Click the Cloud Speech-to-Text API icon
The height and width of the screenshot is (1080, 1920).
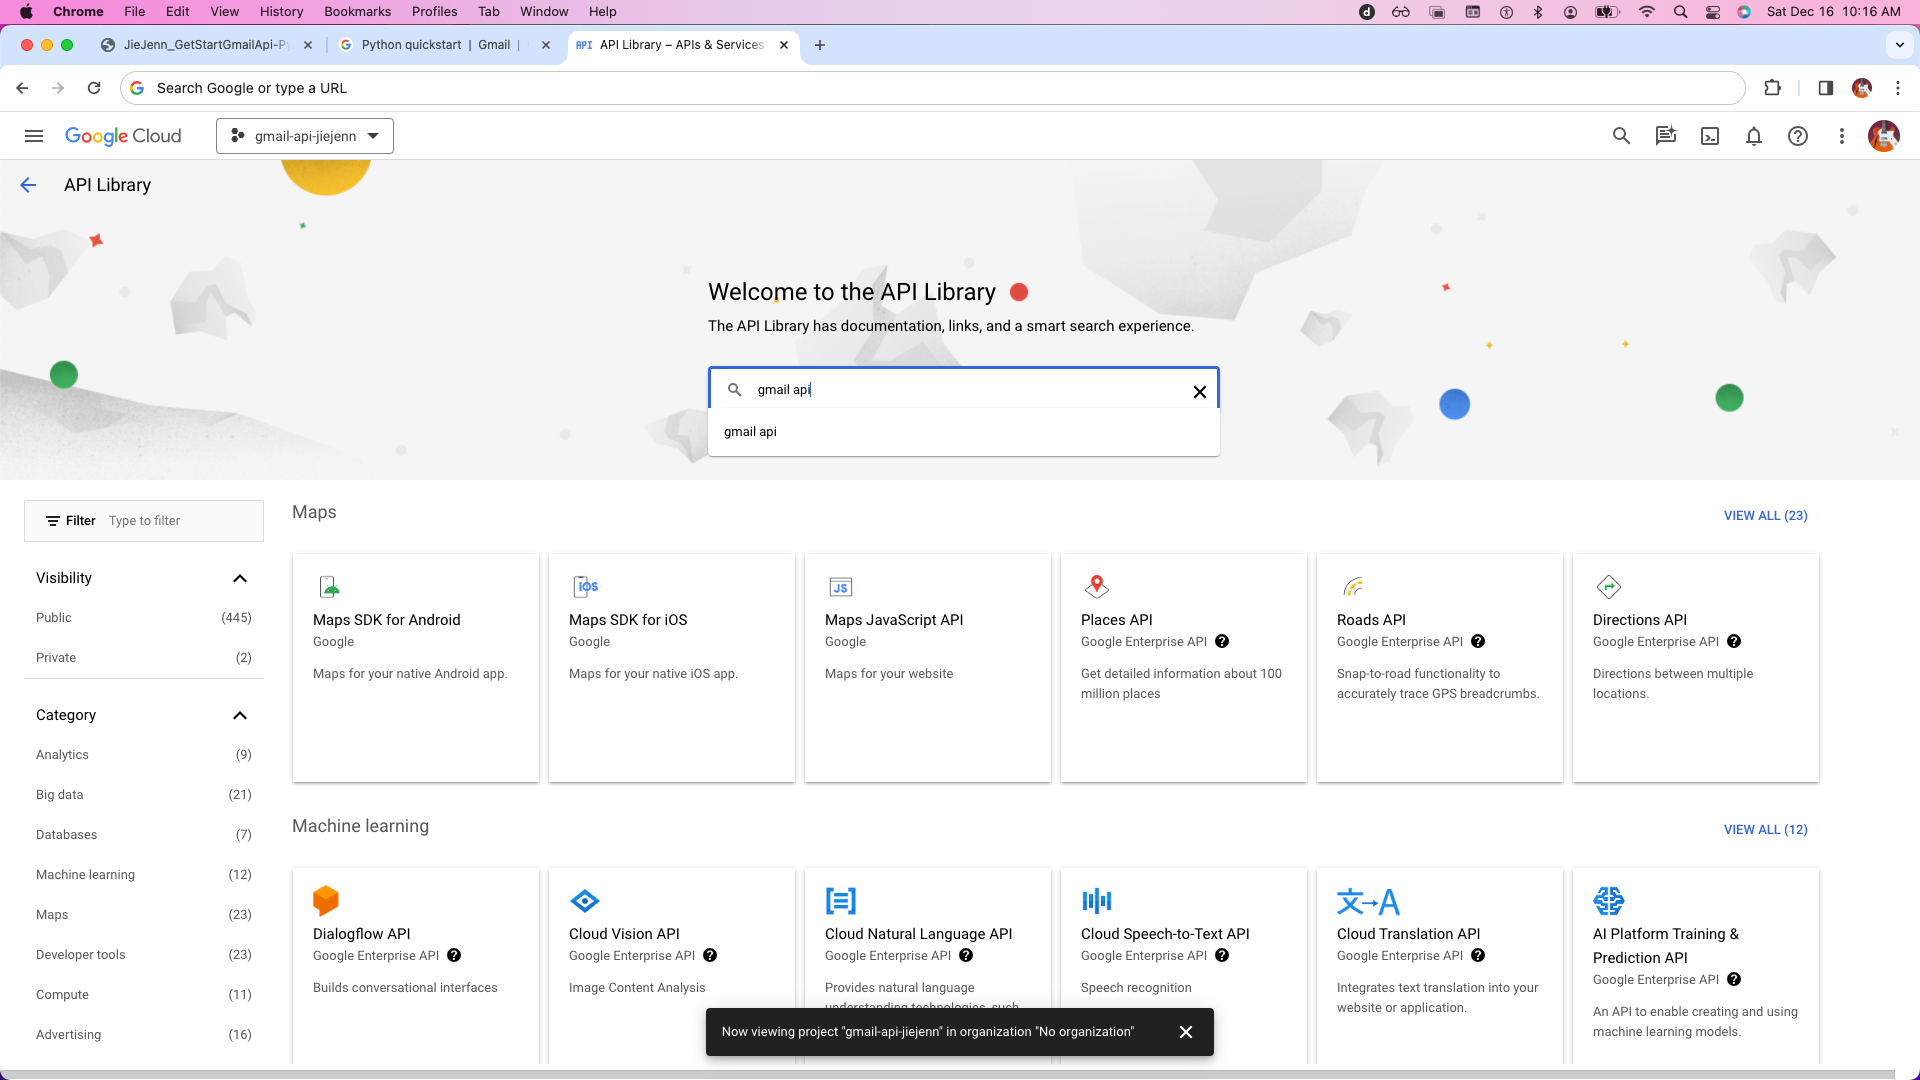pyautogui.click(x=1097, y=901)
